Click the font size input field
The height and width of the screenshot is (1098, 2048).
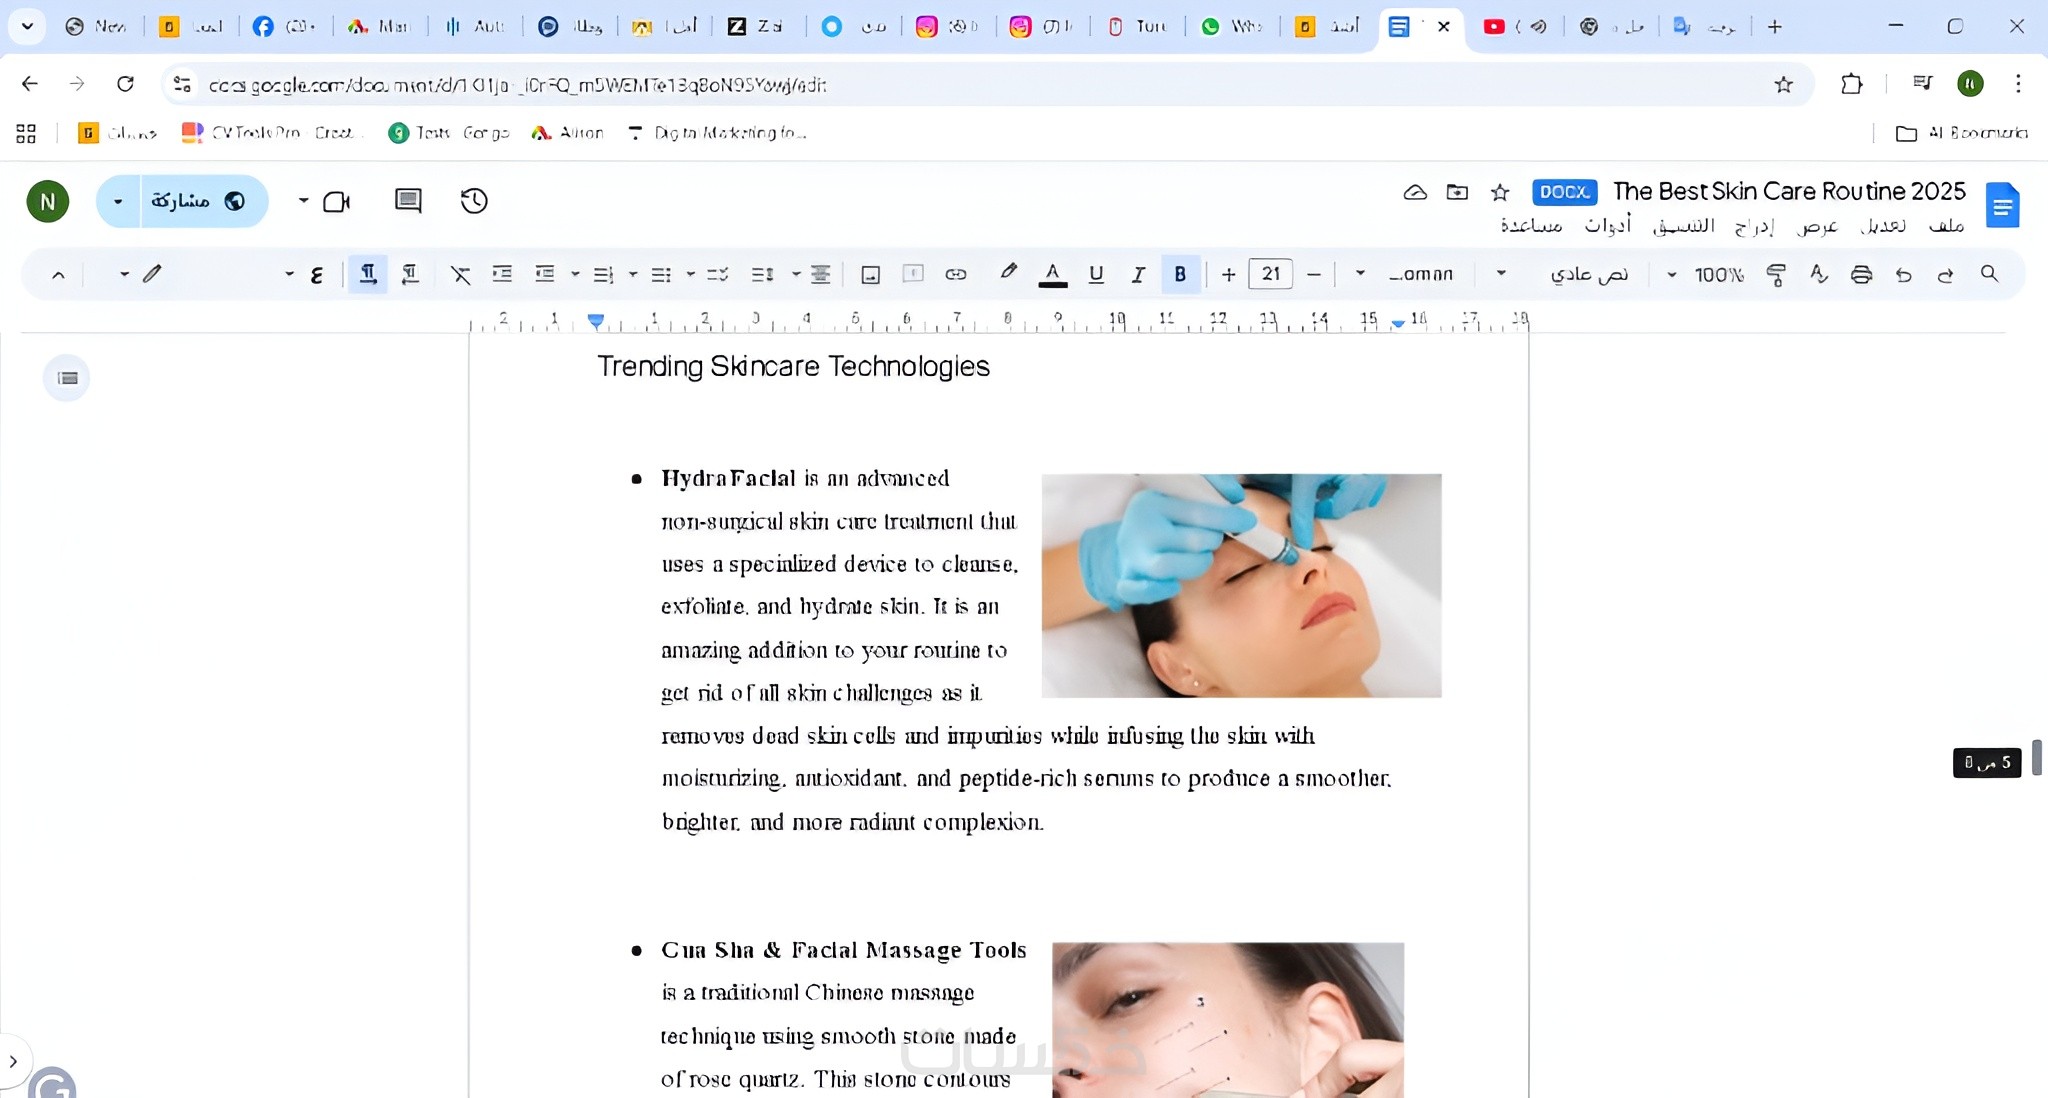[1270, 274]
